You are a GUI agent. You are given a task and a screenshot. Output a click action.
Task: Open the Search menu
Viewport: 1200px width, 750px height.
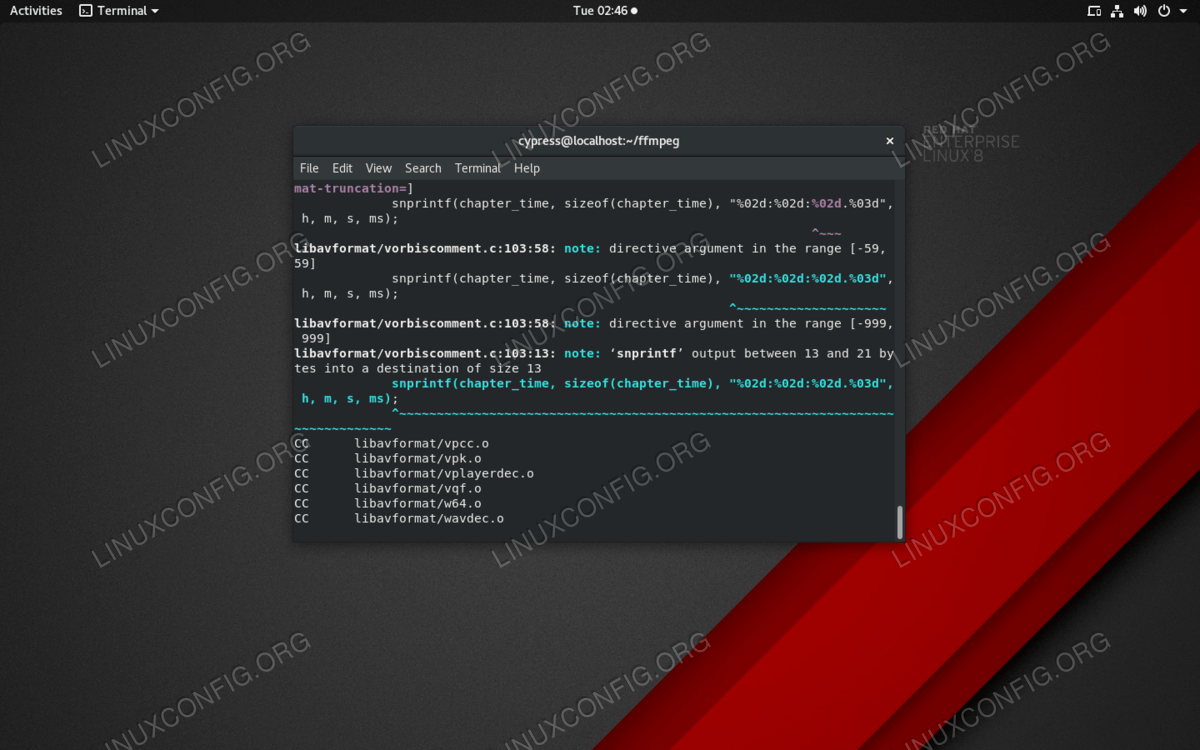pyautogui.click(x=423, y=168)
